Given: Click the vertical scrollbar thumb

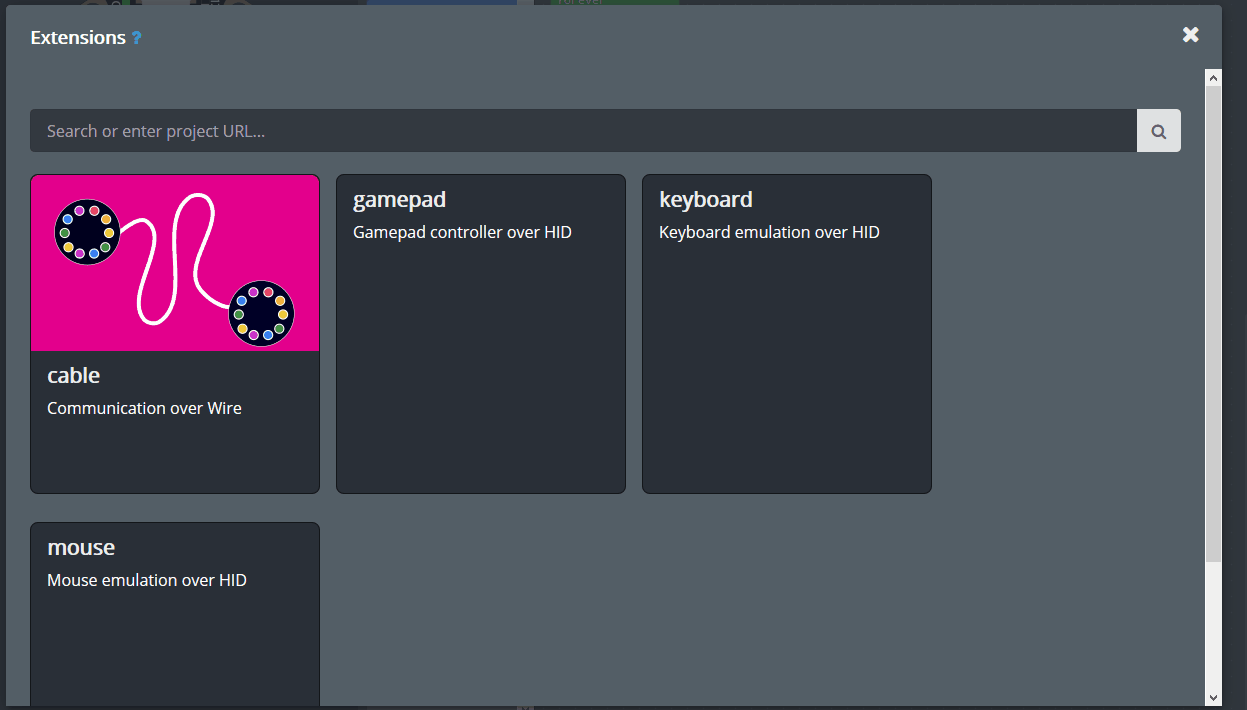Looking at the screenshot, I should coord(1213,324).
